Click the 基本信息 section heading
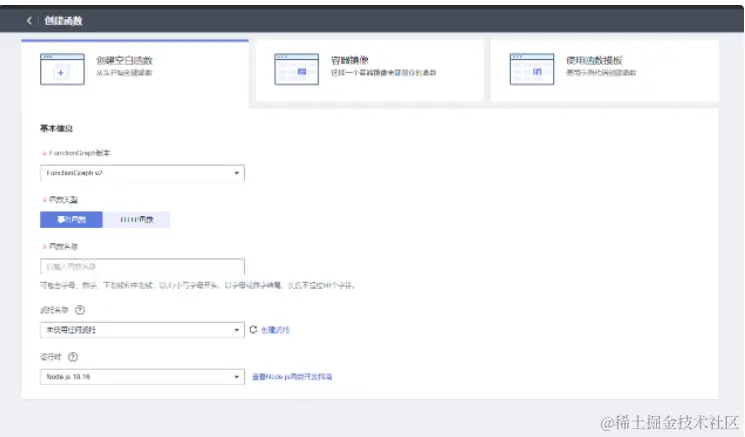Image resolution: width=745 pixels, height=437 pixels. pyautogui.click(x=56, y=128)
